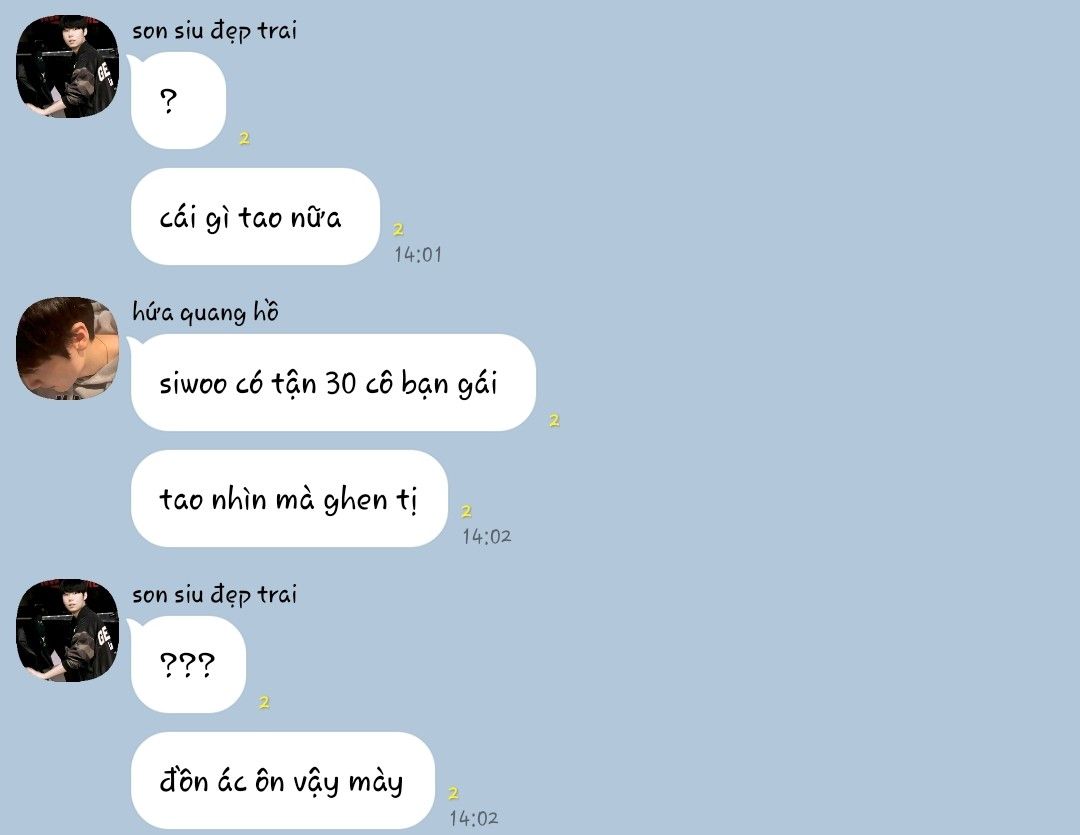Tap son siu's avatar beside the "???" message

tap(68, 630)
